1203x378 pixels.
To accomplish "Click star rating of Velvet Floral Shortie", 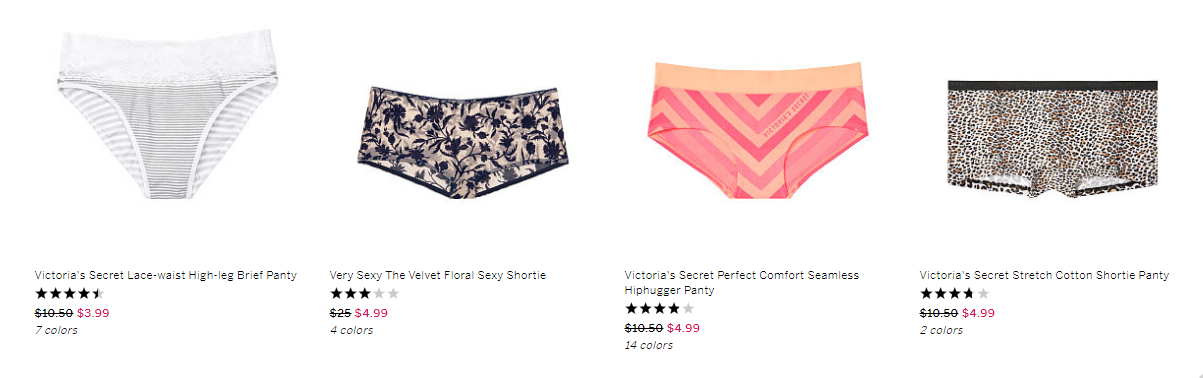I will [x=364, y=294].
